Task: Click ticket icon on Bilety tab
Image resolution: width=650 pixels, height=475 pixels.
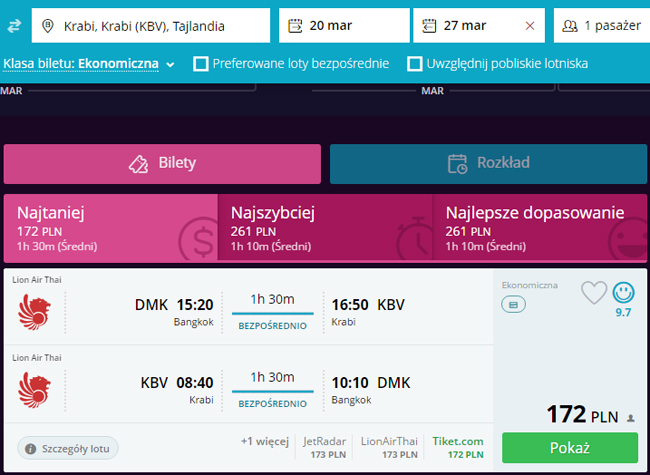Action: (x=138, y=164)
